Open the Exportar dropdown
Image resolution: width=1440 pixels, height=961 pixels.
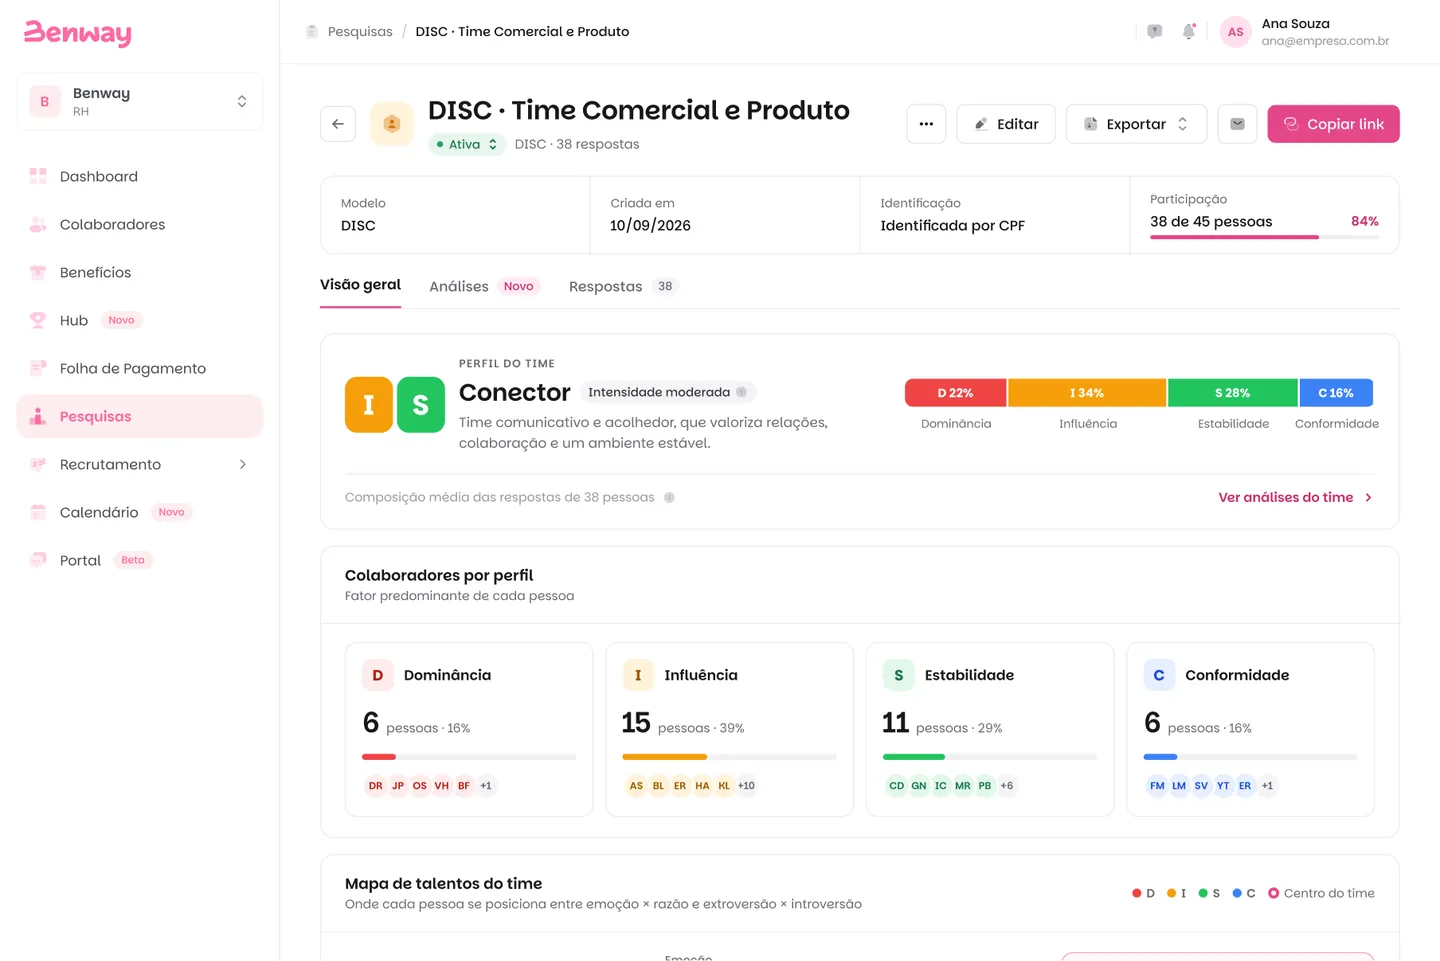[x=1136, y=124]
